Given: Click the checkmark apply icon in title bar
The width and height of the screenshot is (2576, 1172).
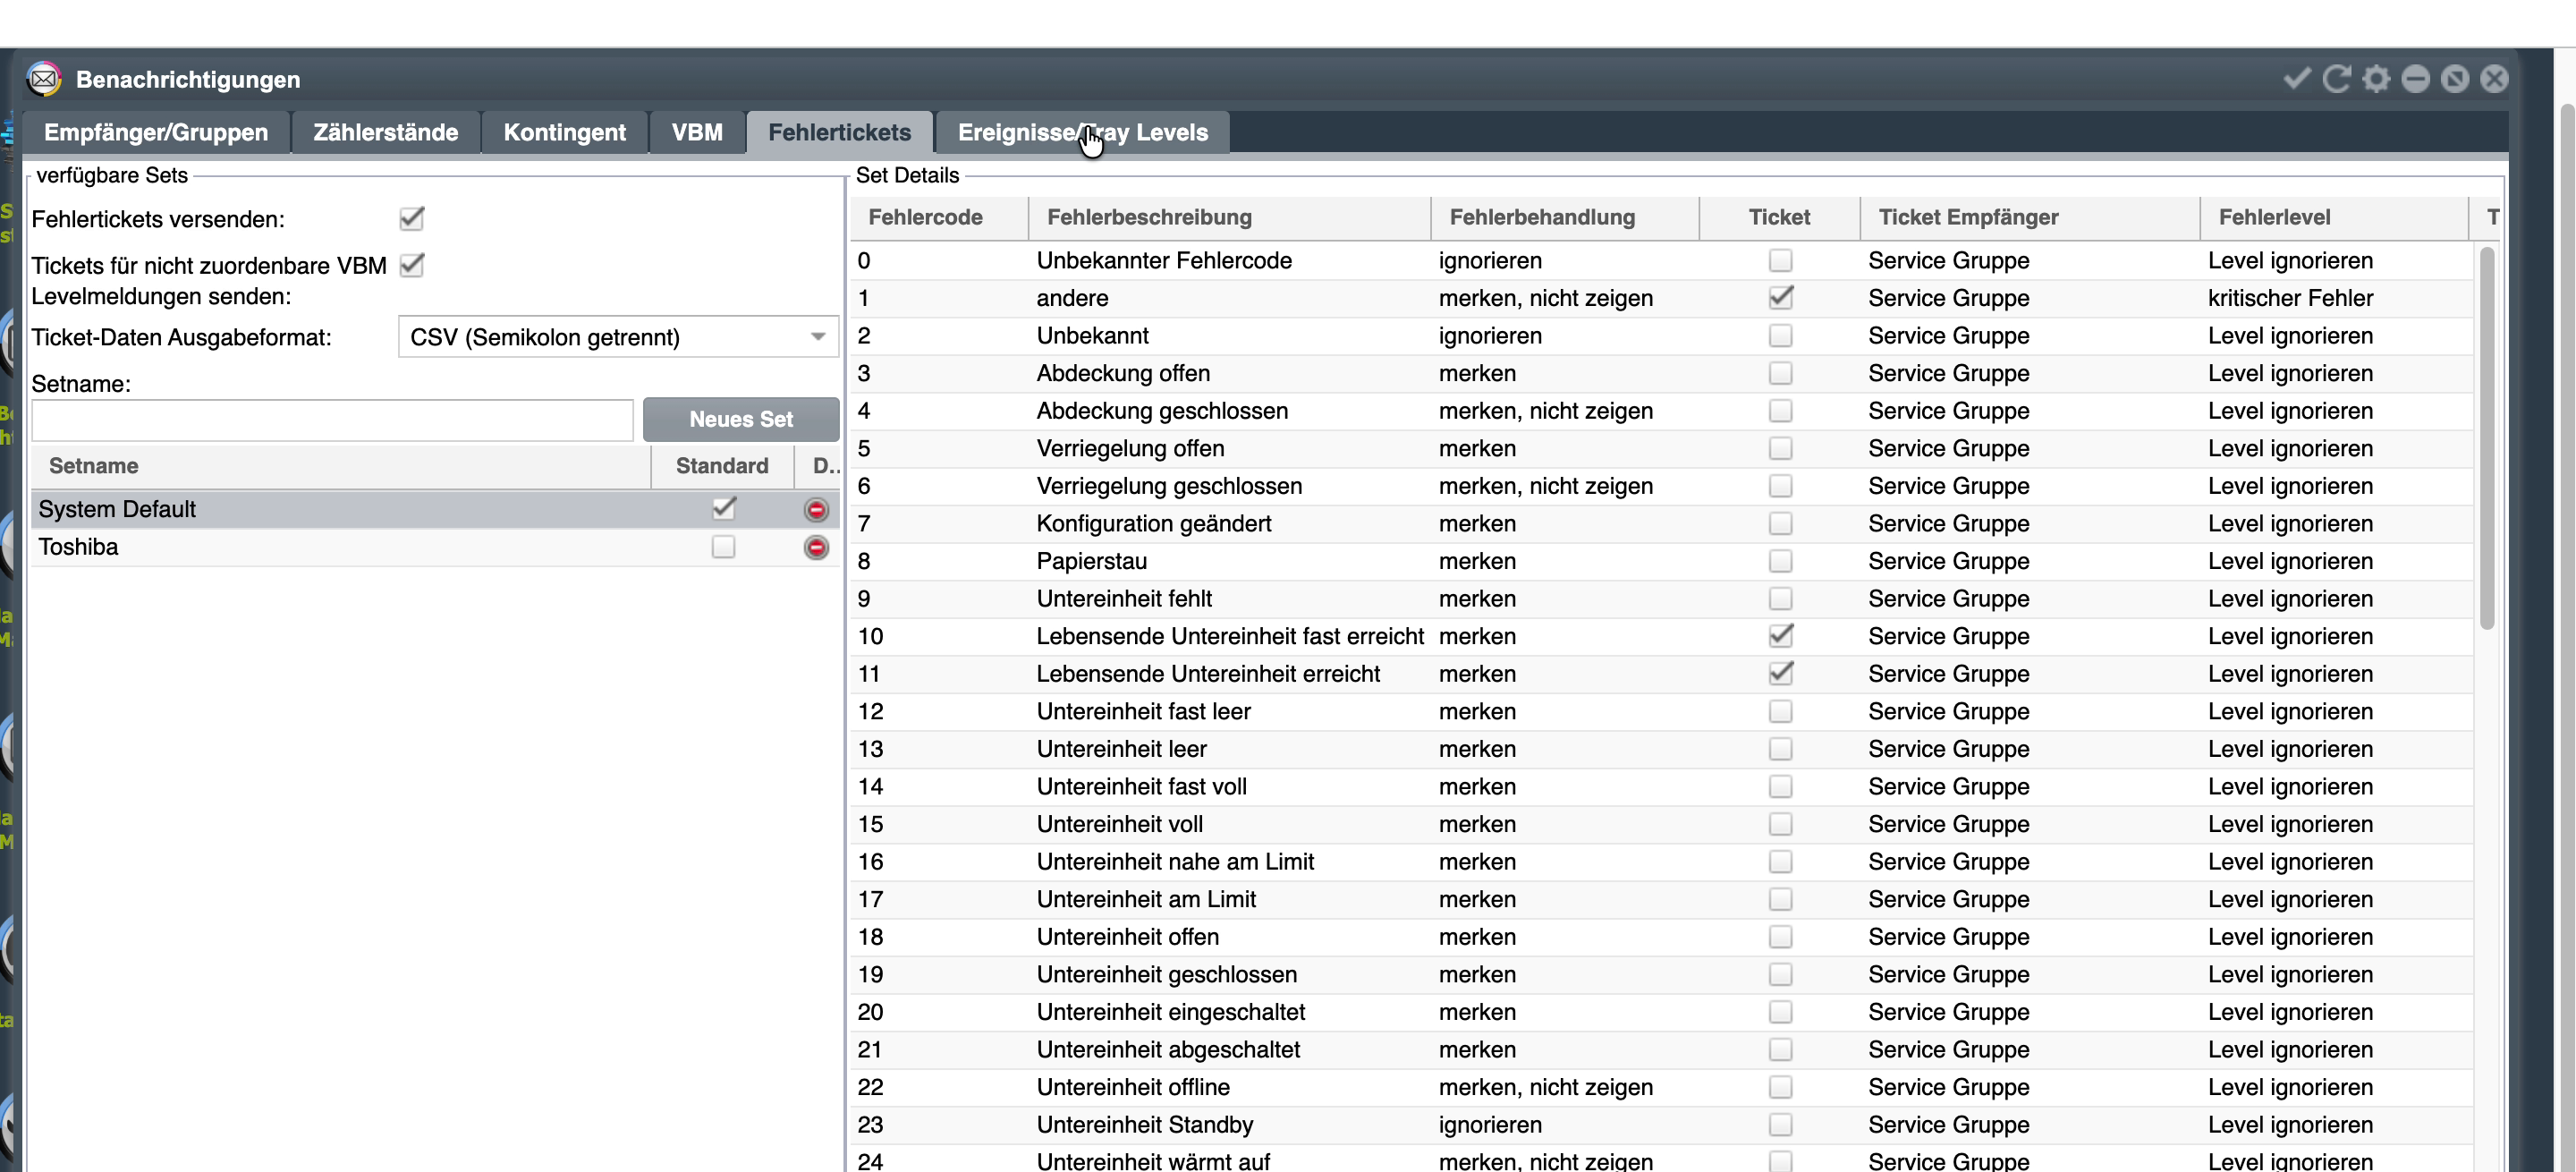Looking at the screenshot, I should pos(2297,79).
